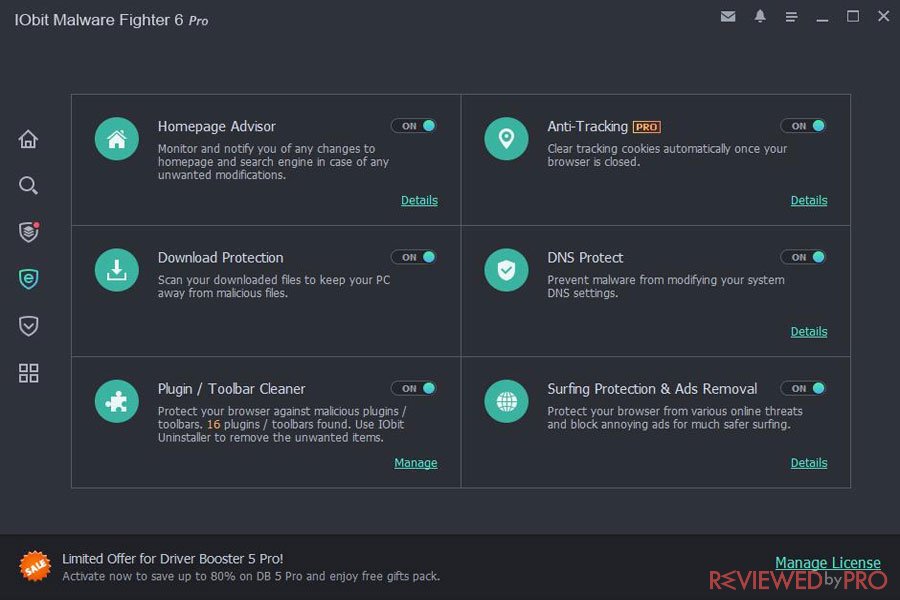The image size is (900, 600).
Task: Click 'Activate now to save up to 80%' text
Action: (251, 576)
